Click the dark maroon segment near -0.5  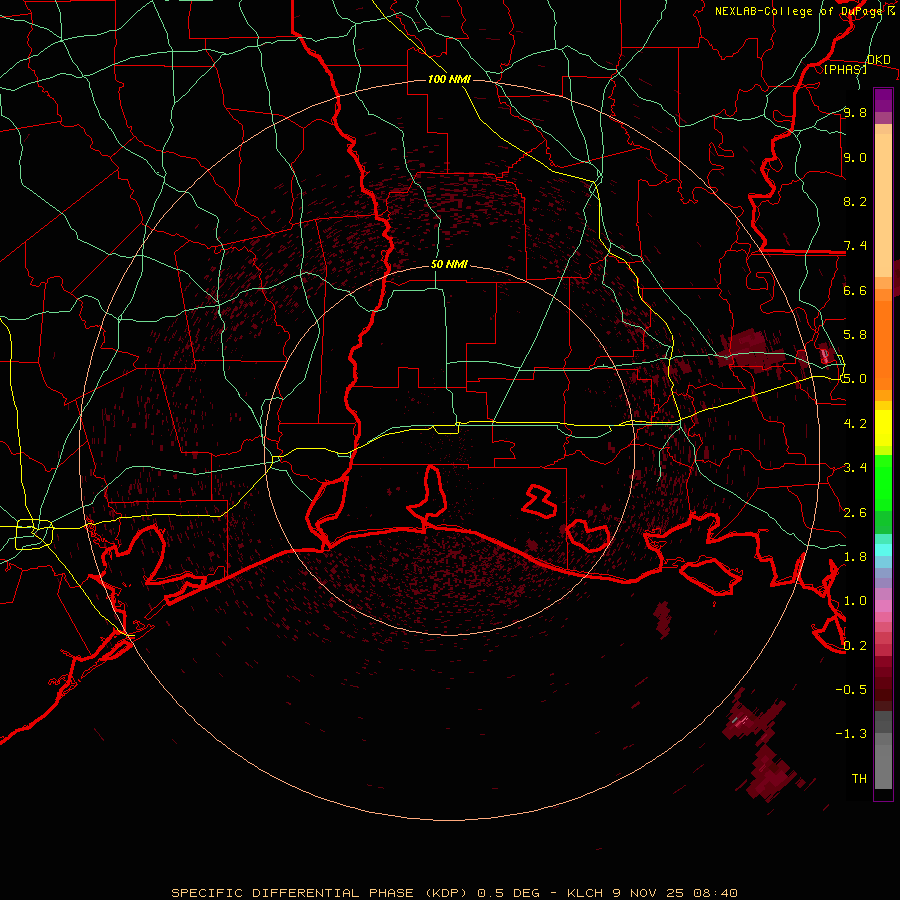(883, 689)
